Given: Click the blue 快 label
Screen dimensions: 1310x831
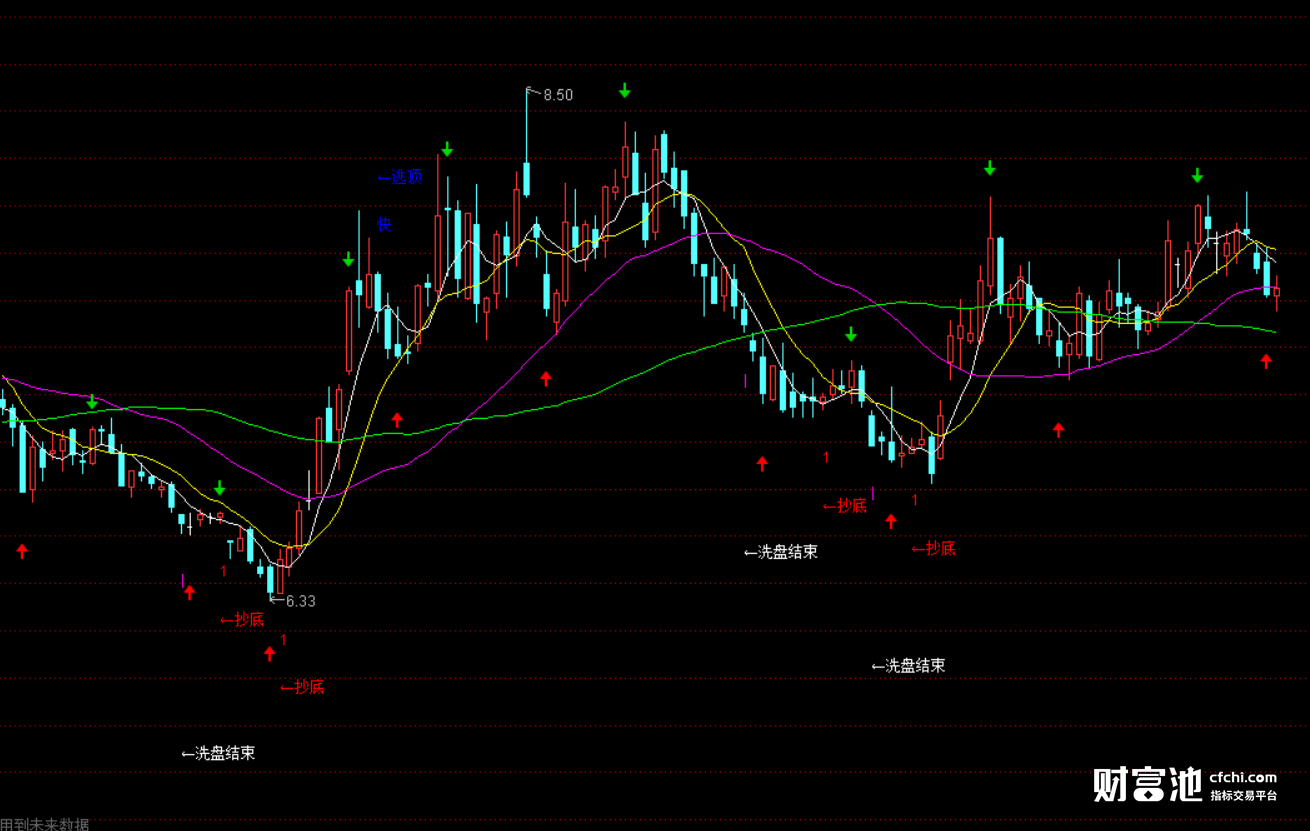Looking at the screenshot, I should [384, 224].
